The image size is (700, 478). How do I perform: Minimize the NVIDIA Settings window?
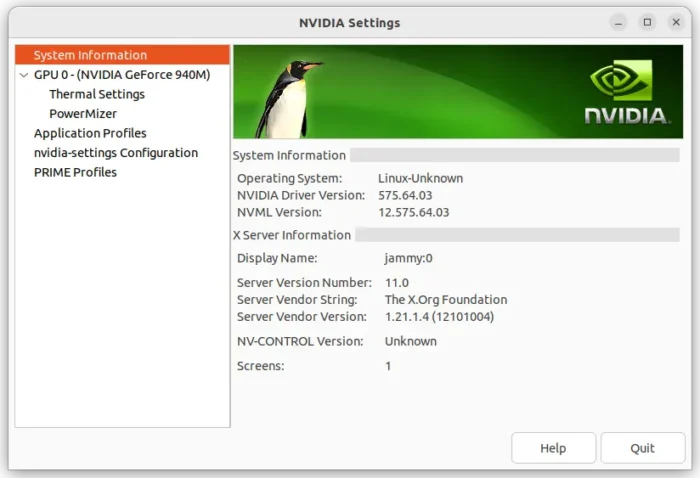[x=620, y=22]
